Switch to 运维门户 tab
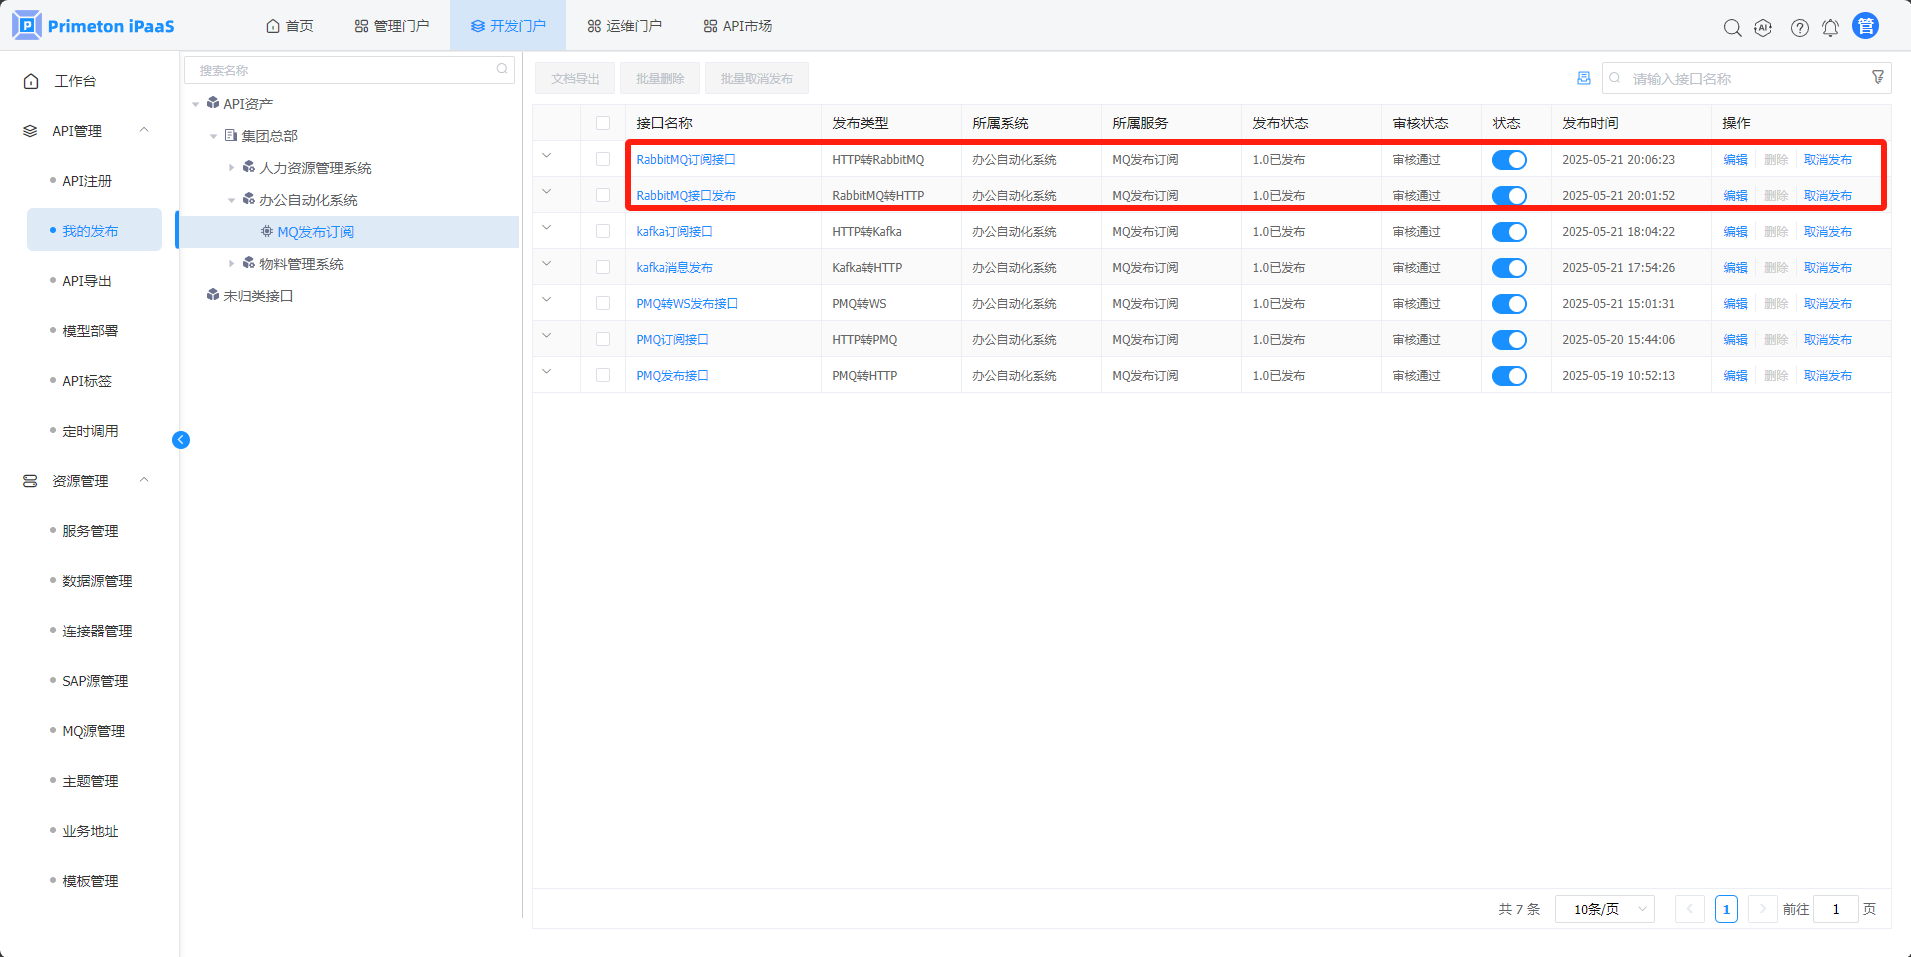The height and width of the screenshot is (957, 1911). 624,26
